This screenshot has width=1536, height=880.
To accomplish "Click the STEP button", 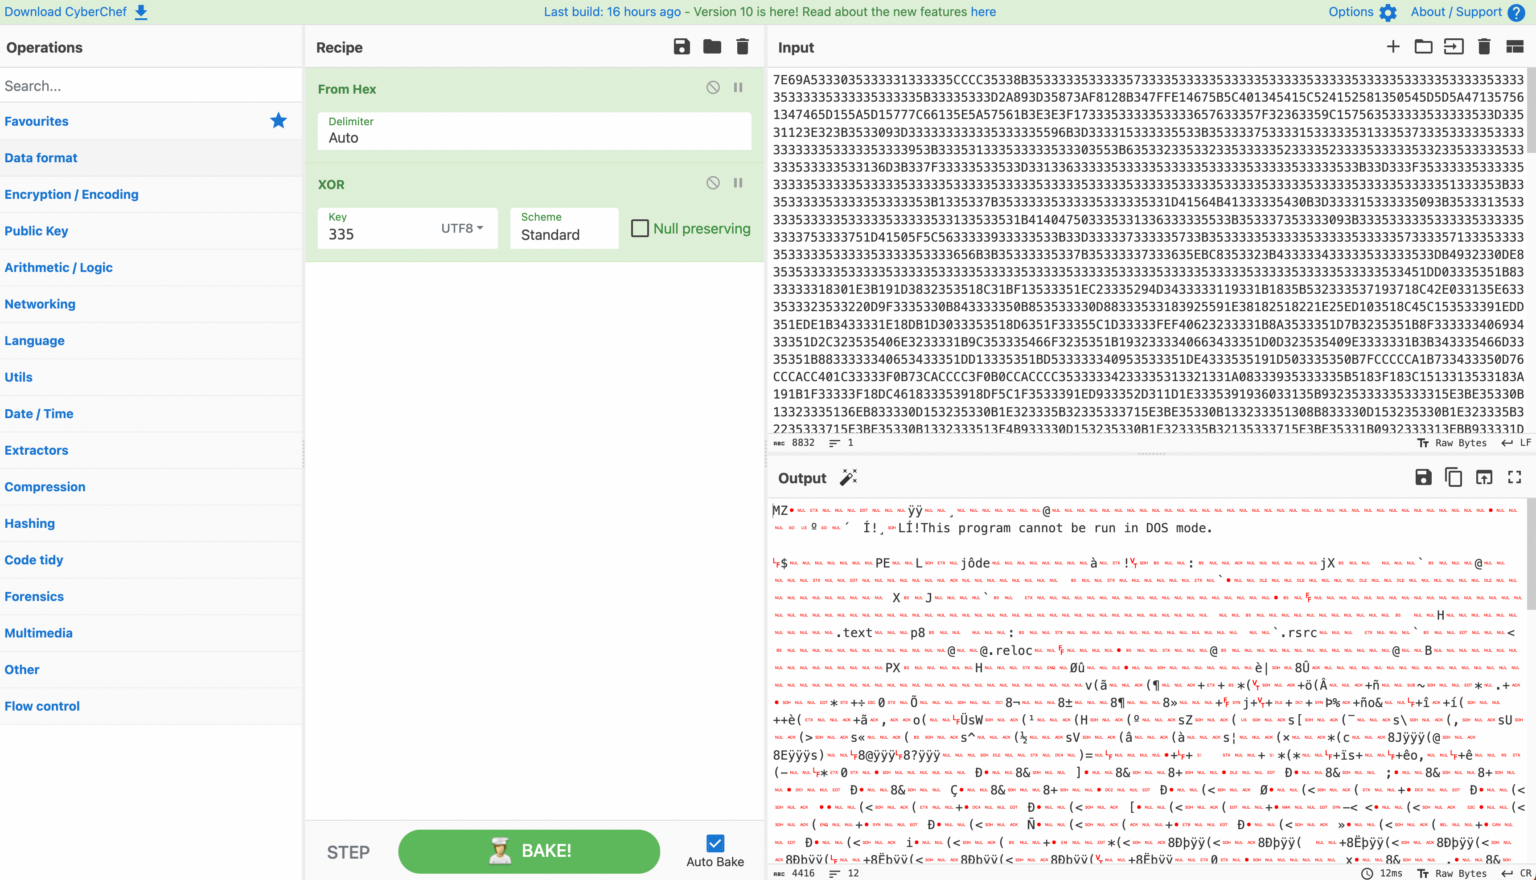I will tap(348, 852).
